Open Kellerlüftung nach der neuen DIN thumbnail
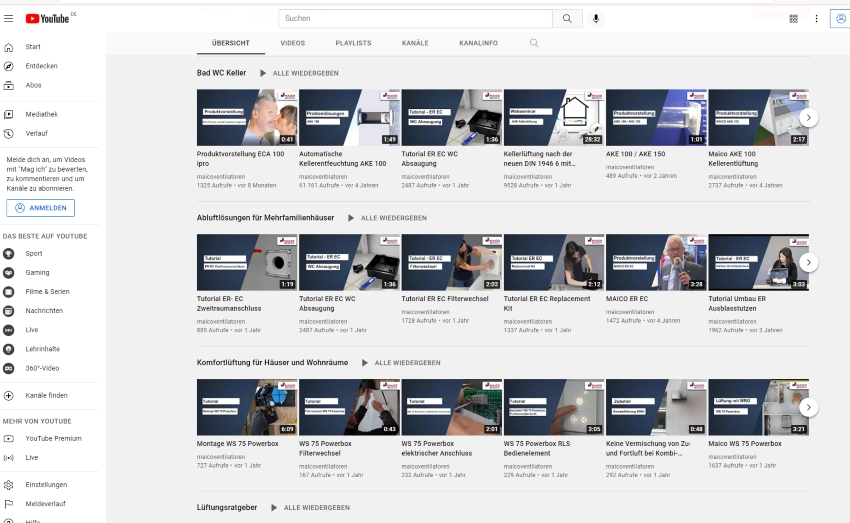 (x=553, y=117)
